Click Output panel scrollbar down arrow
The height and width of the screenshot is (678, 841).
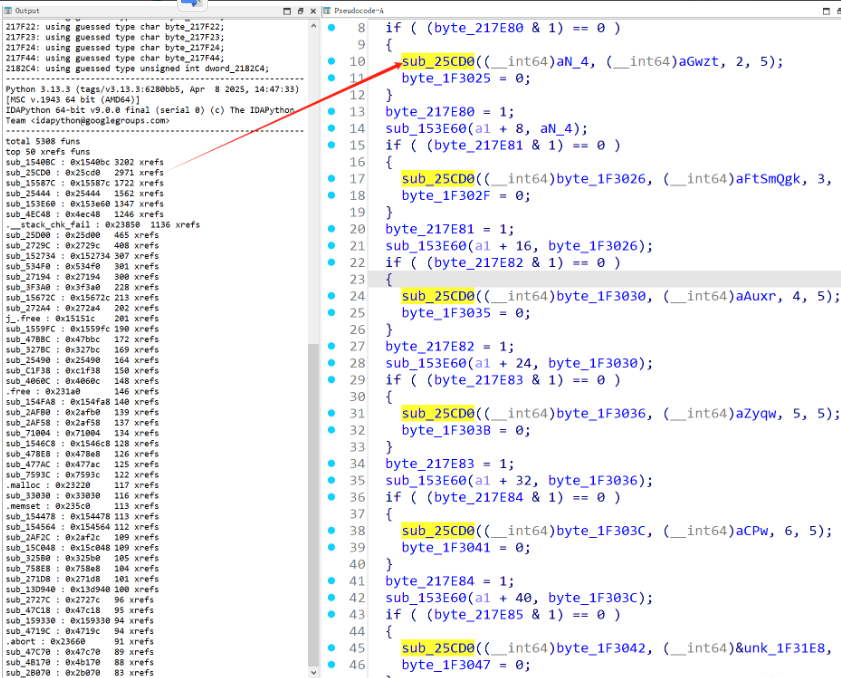point(314,673)
